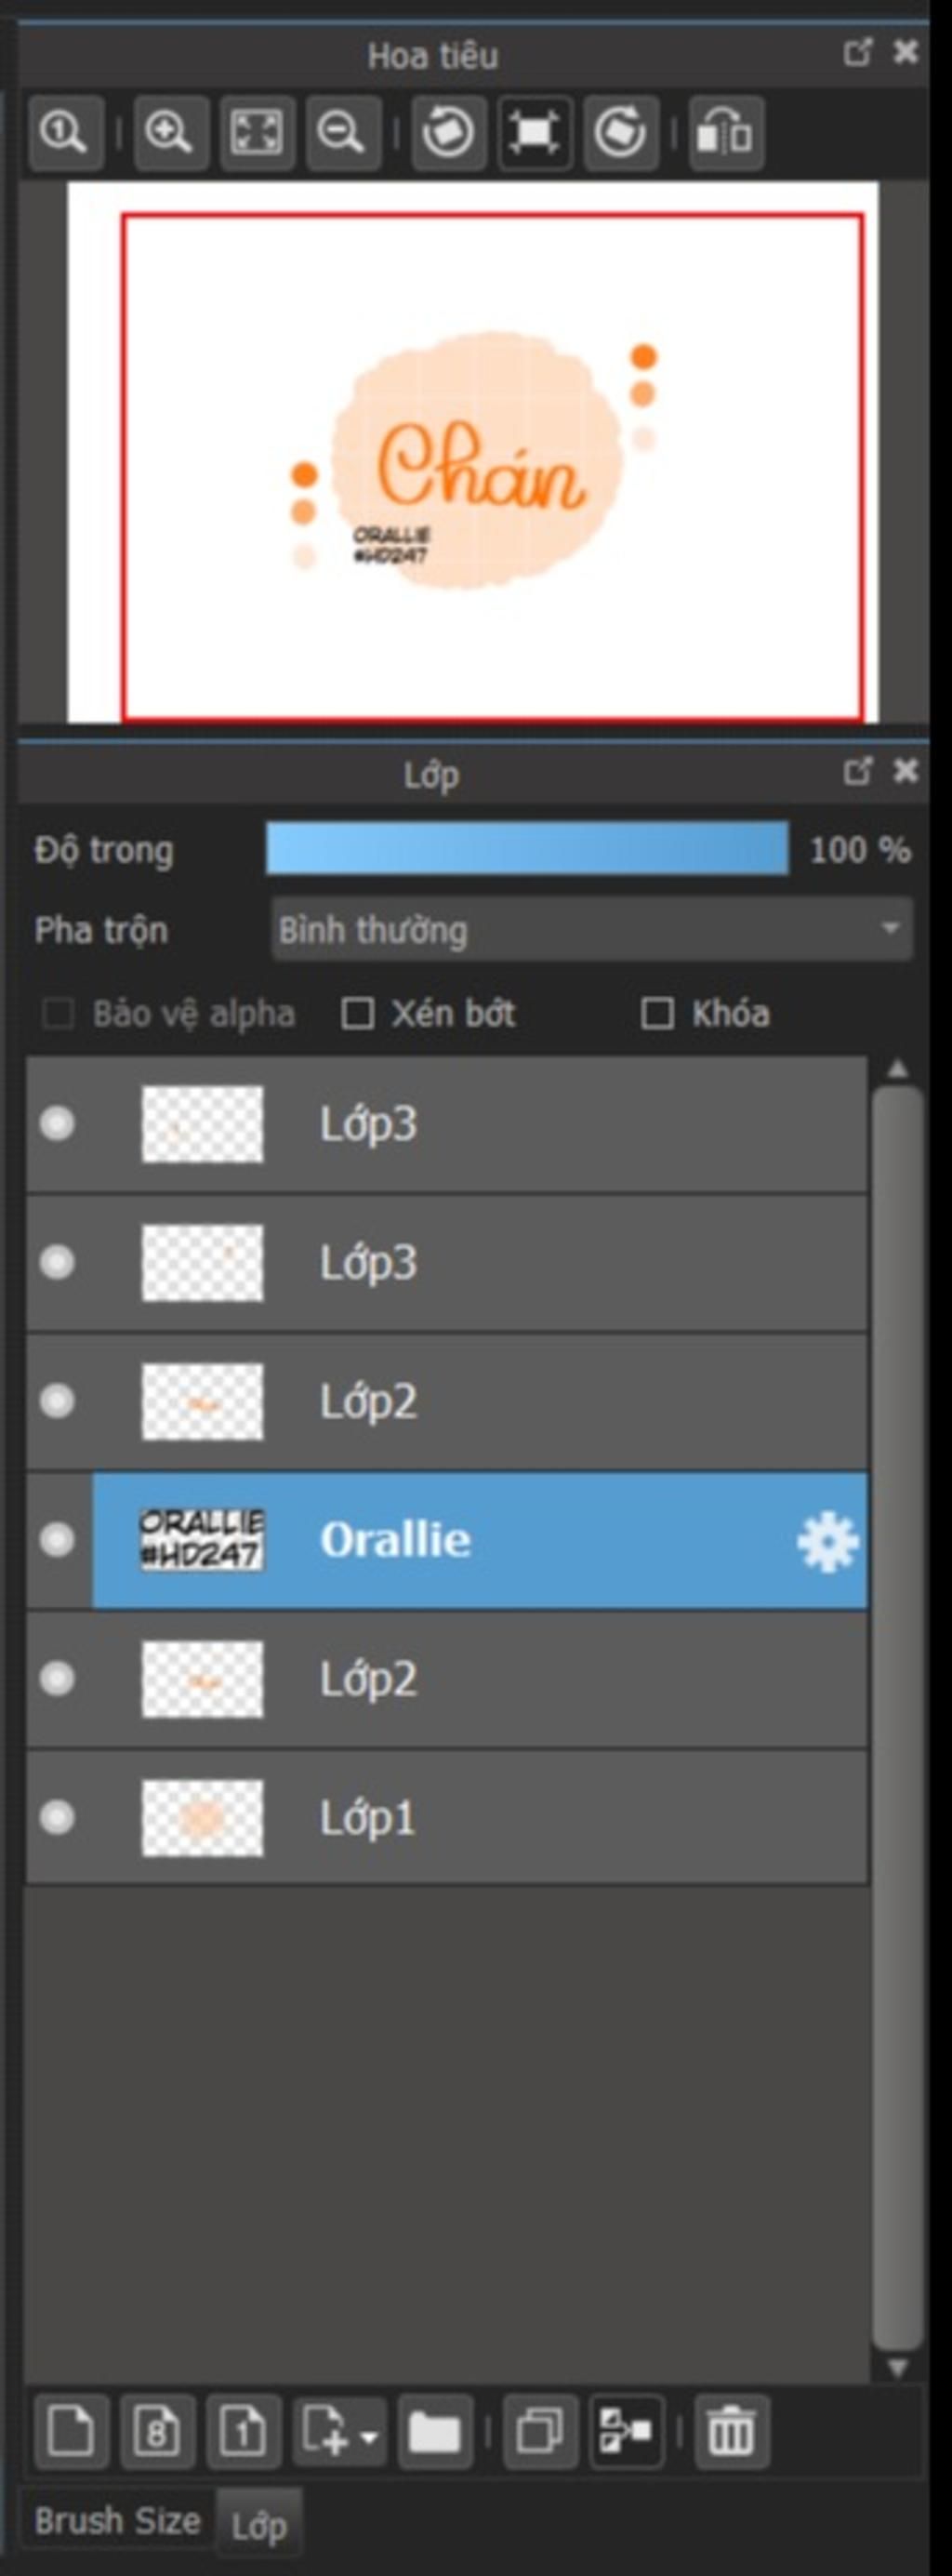Screen dimensions: 952x2576
Task: Select the bottom Lớp2 layer thumbnail
Action: coord(203,1680)
